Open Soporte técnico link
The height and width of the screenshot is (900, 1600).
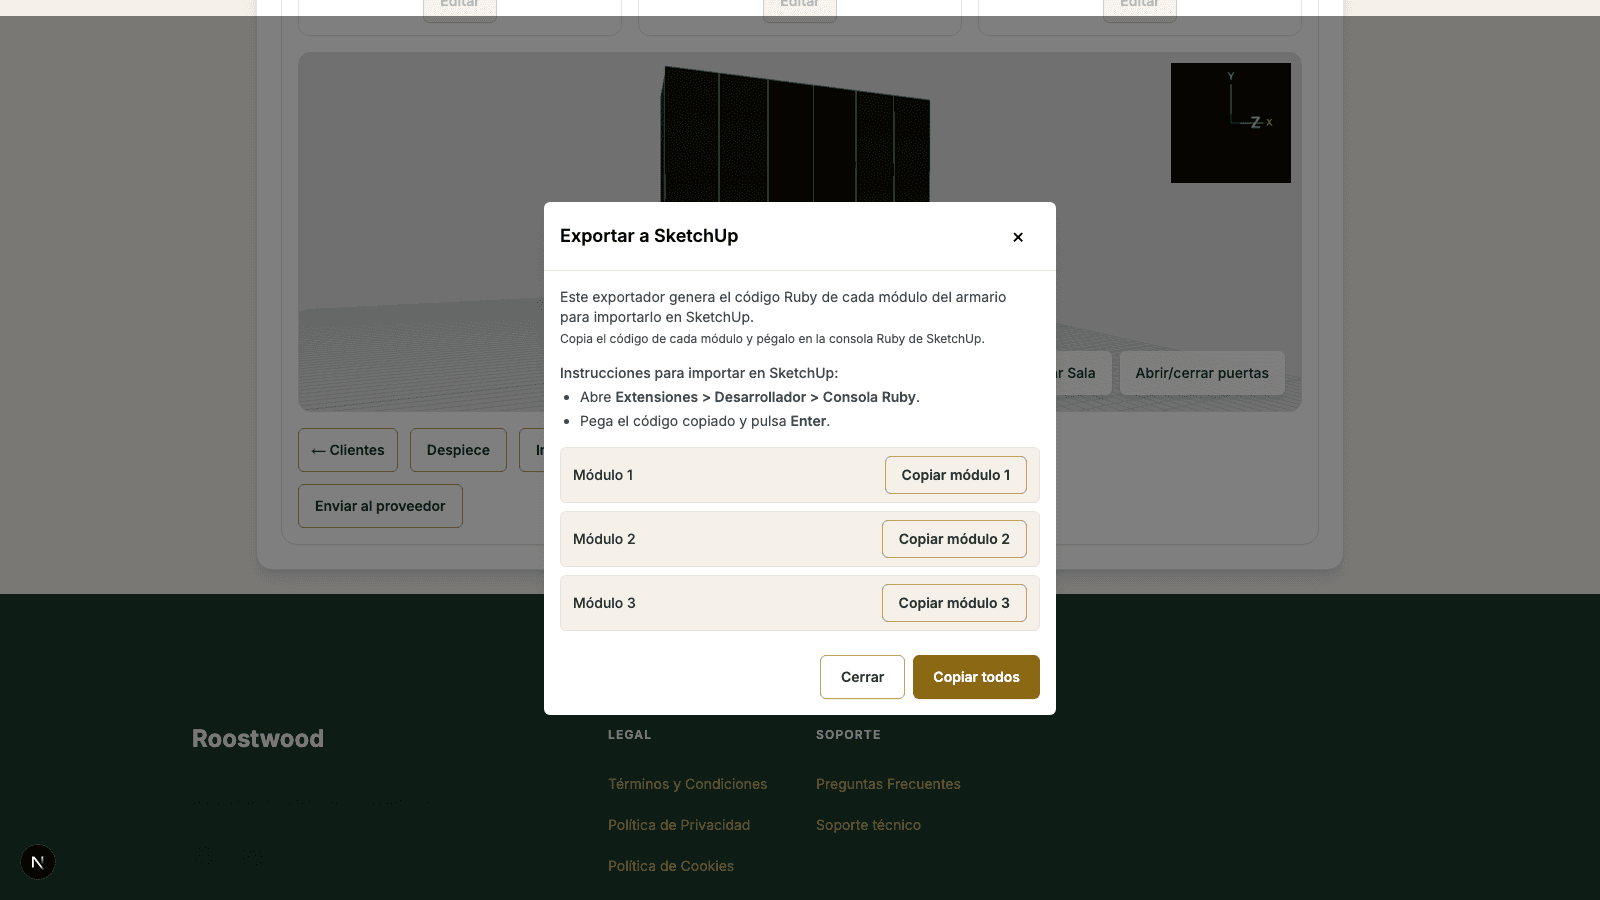(x=868, y=825)
